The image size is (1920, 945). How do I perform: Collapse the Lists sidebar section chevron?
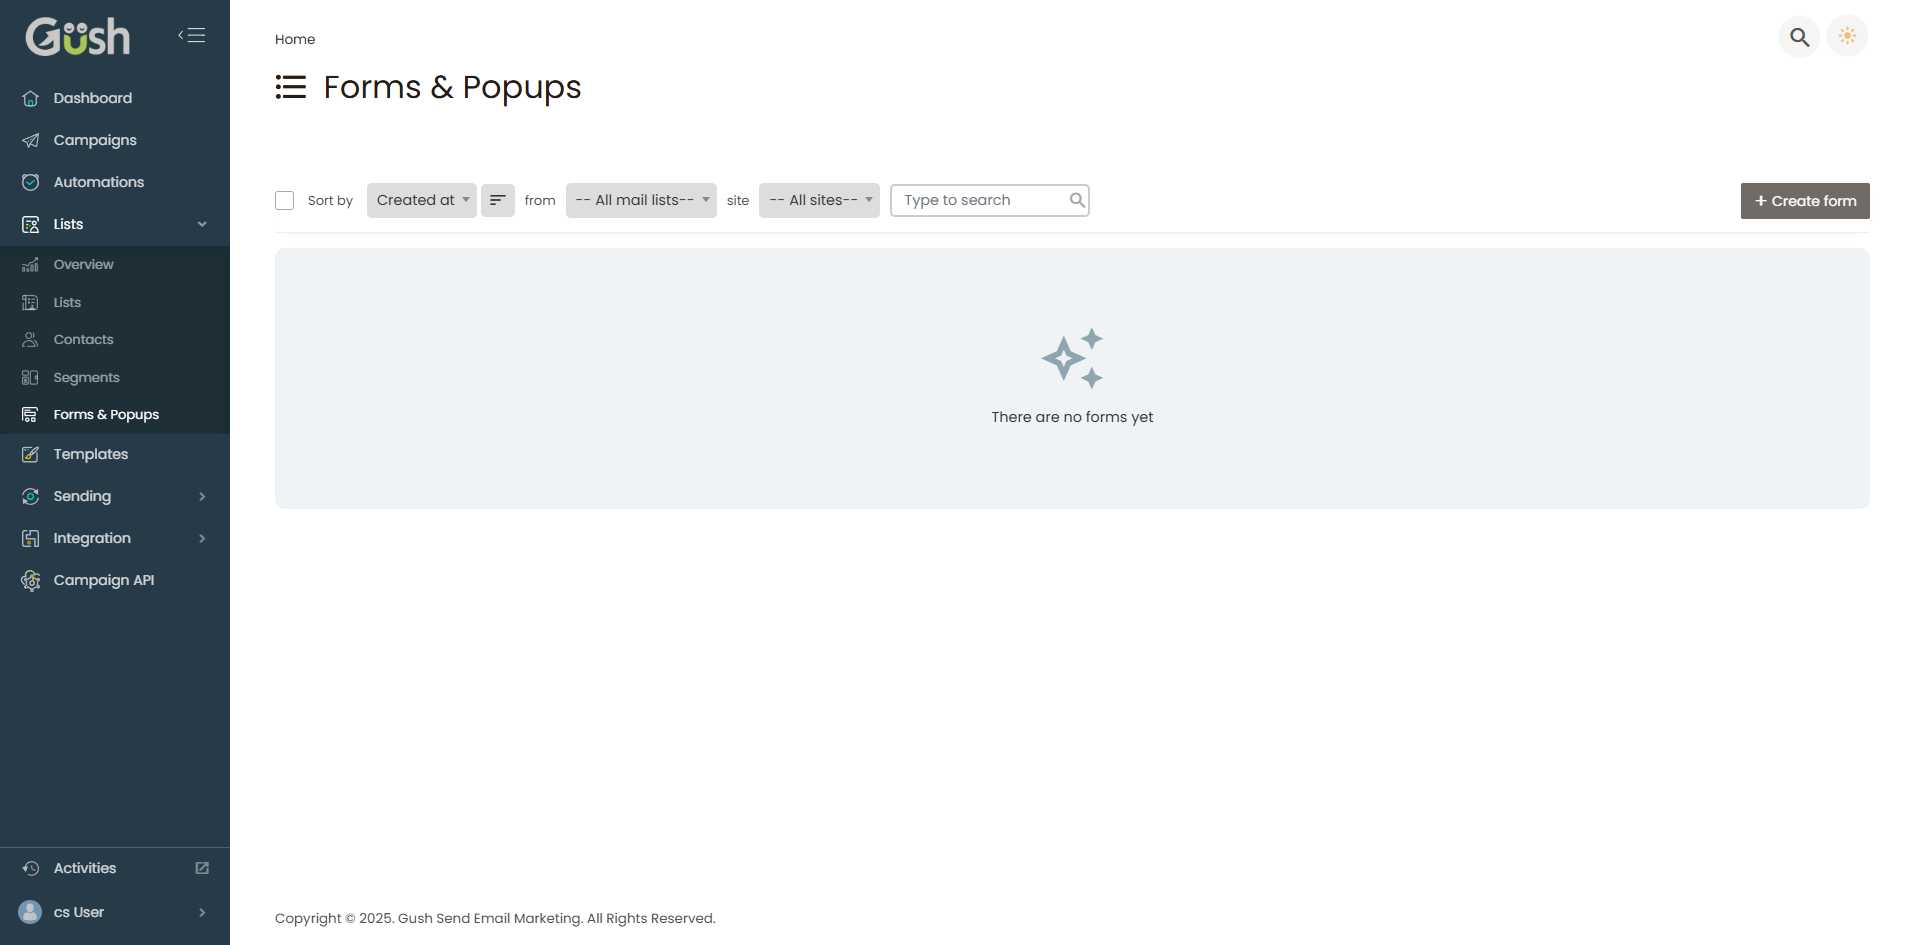point(202,224)
